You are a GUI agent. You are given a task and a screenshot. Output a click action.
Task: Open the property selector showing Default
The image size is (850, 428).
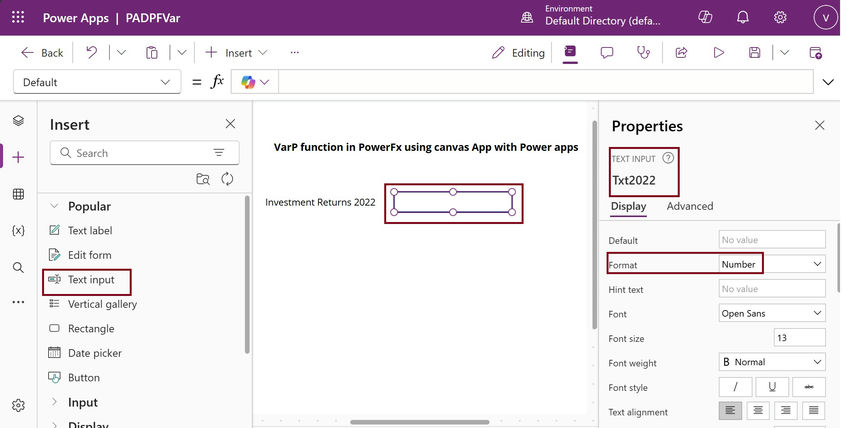96,82
